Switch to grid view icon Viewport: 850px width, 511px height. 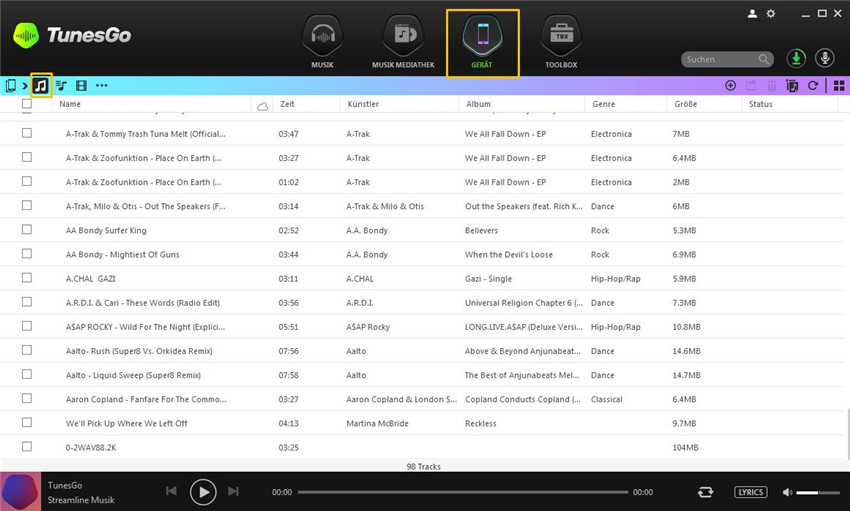click(x=838, y=86)
